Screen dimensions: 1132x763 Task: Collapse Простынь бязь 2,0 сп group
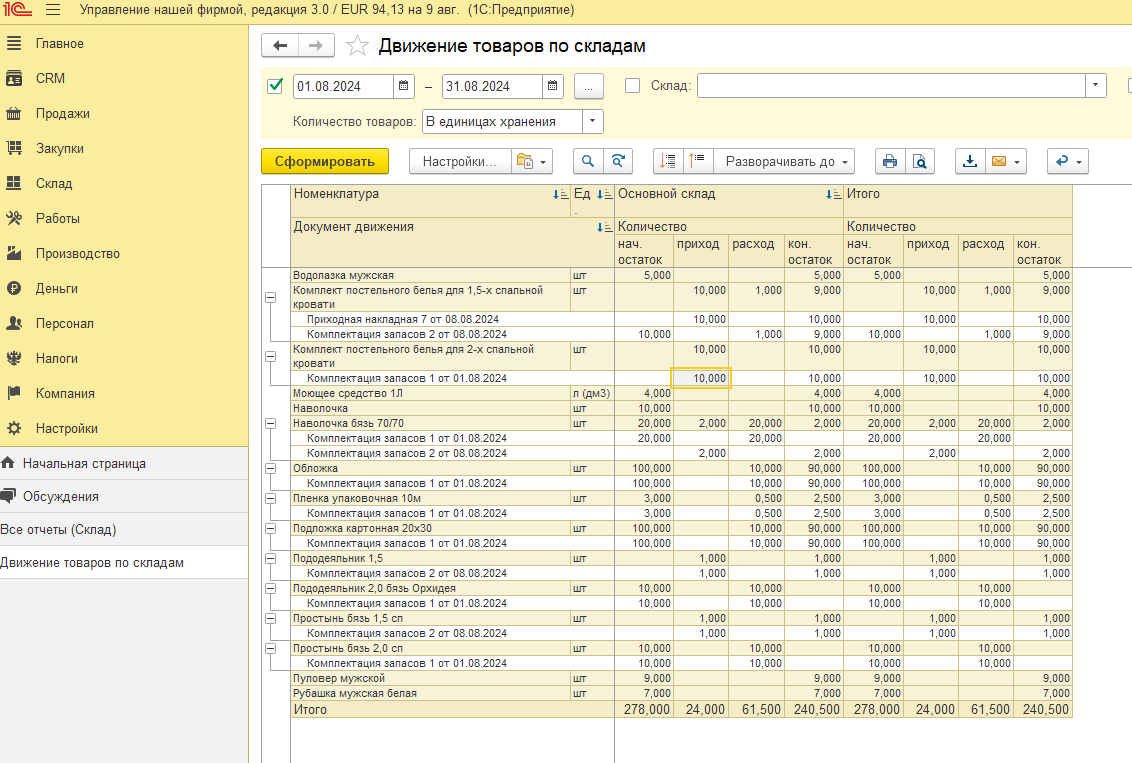click(271, 648)
